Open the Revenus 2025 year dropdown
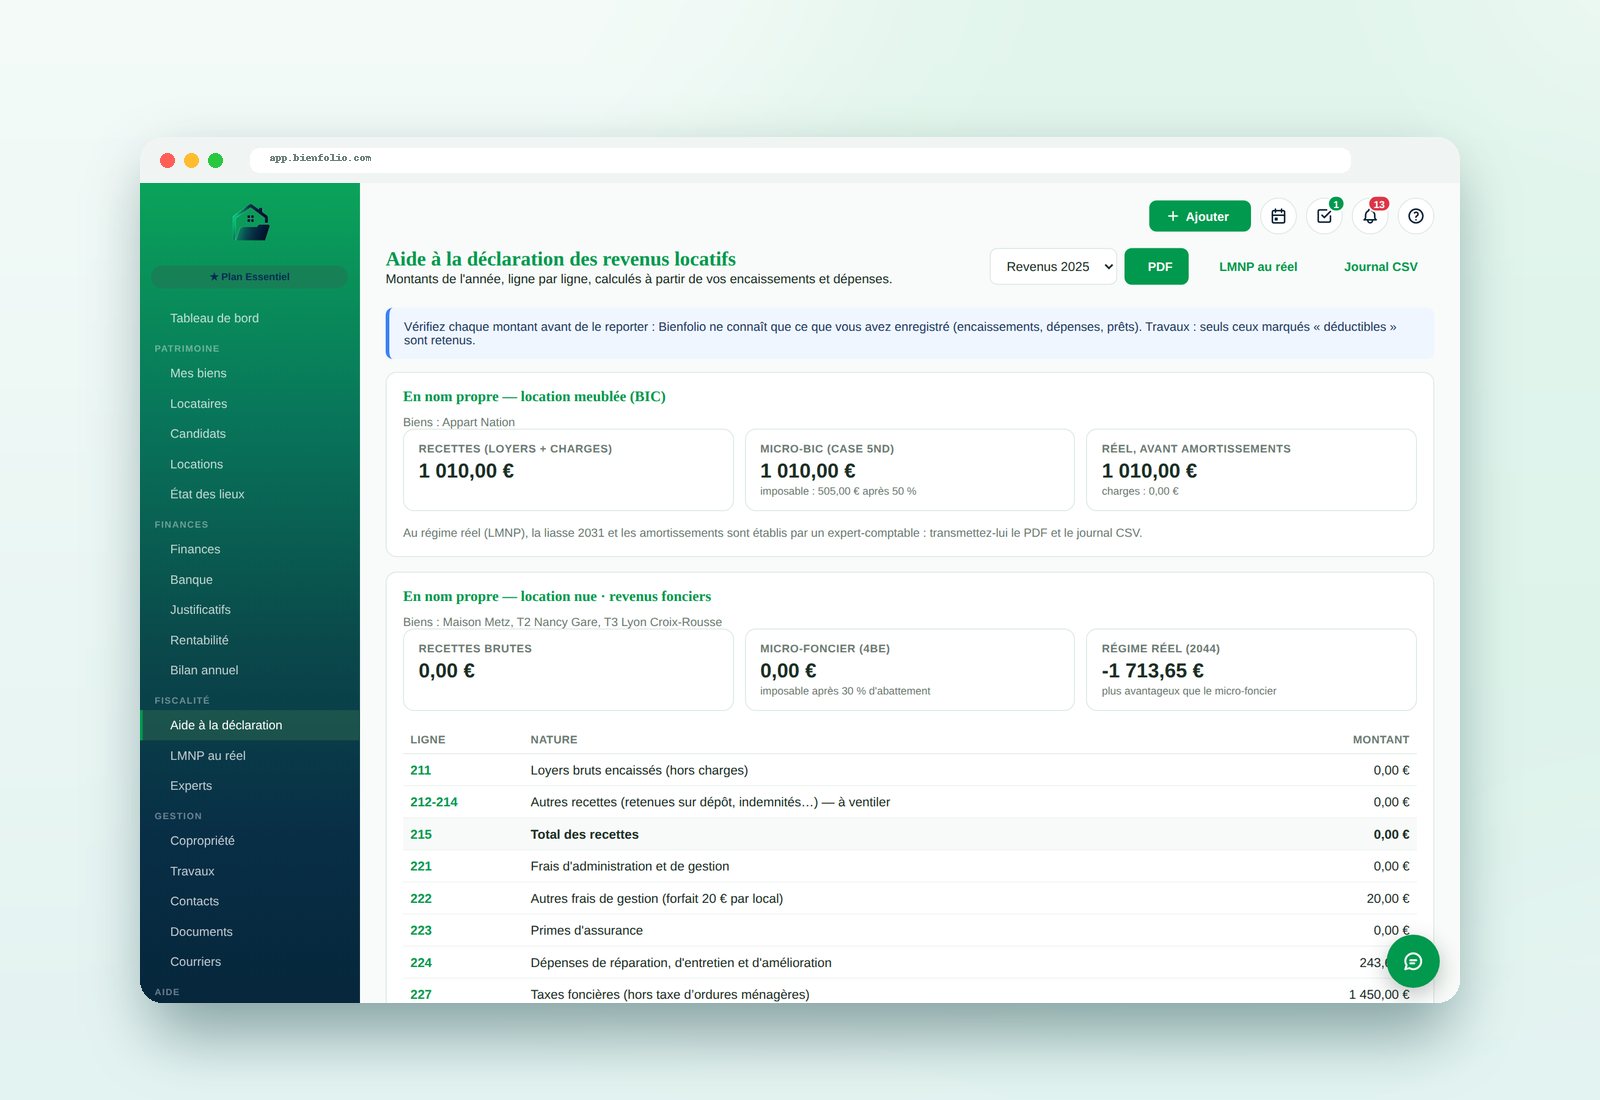1600x1100 pixels. [1053, 266]
